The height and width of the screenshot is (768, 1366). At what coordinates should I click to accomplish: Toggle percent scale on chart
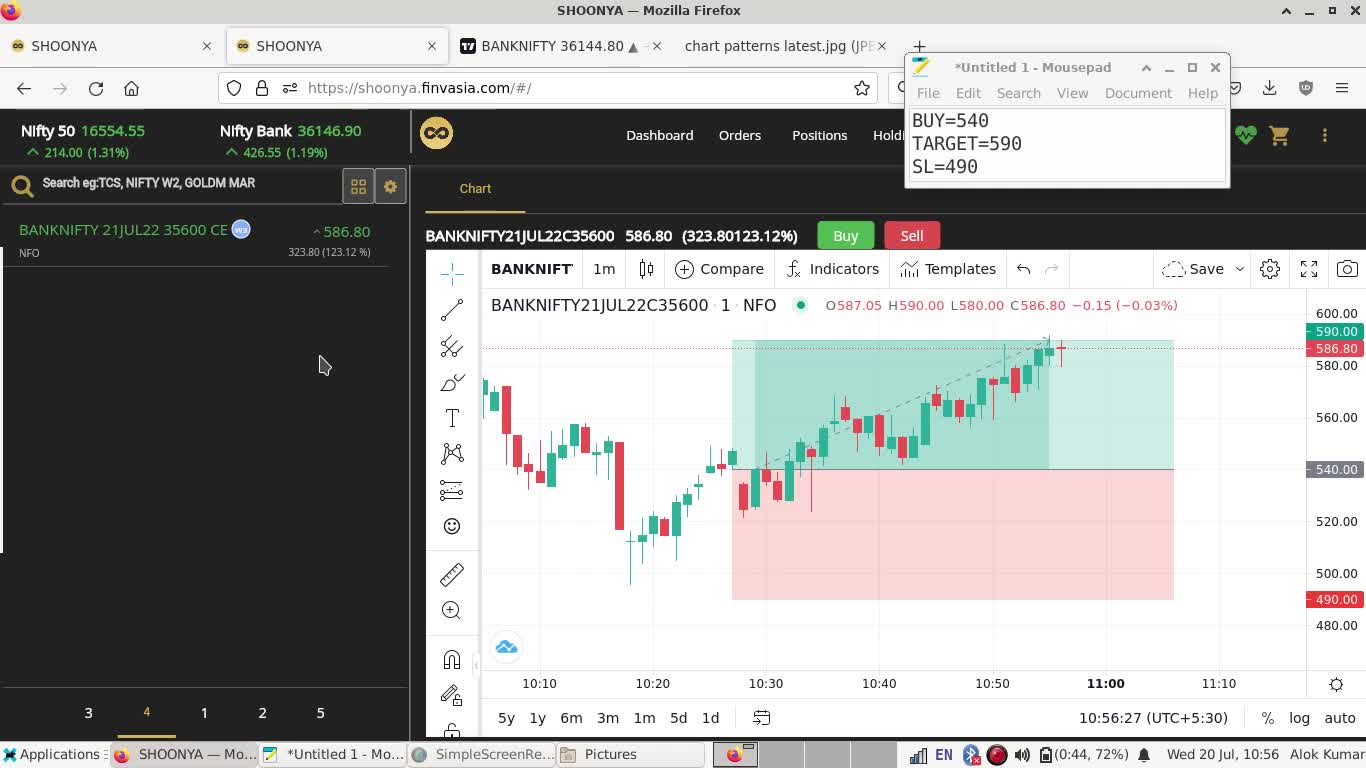[1267, 718]
